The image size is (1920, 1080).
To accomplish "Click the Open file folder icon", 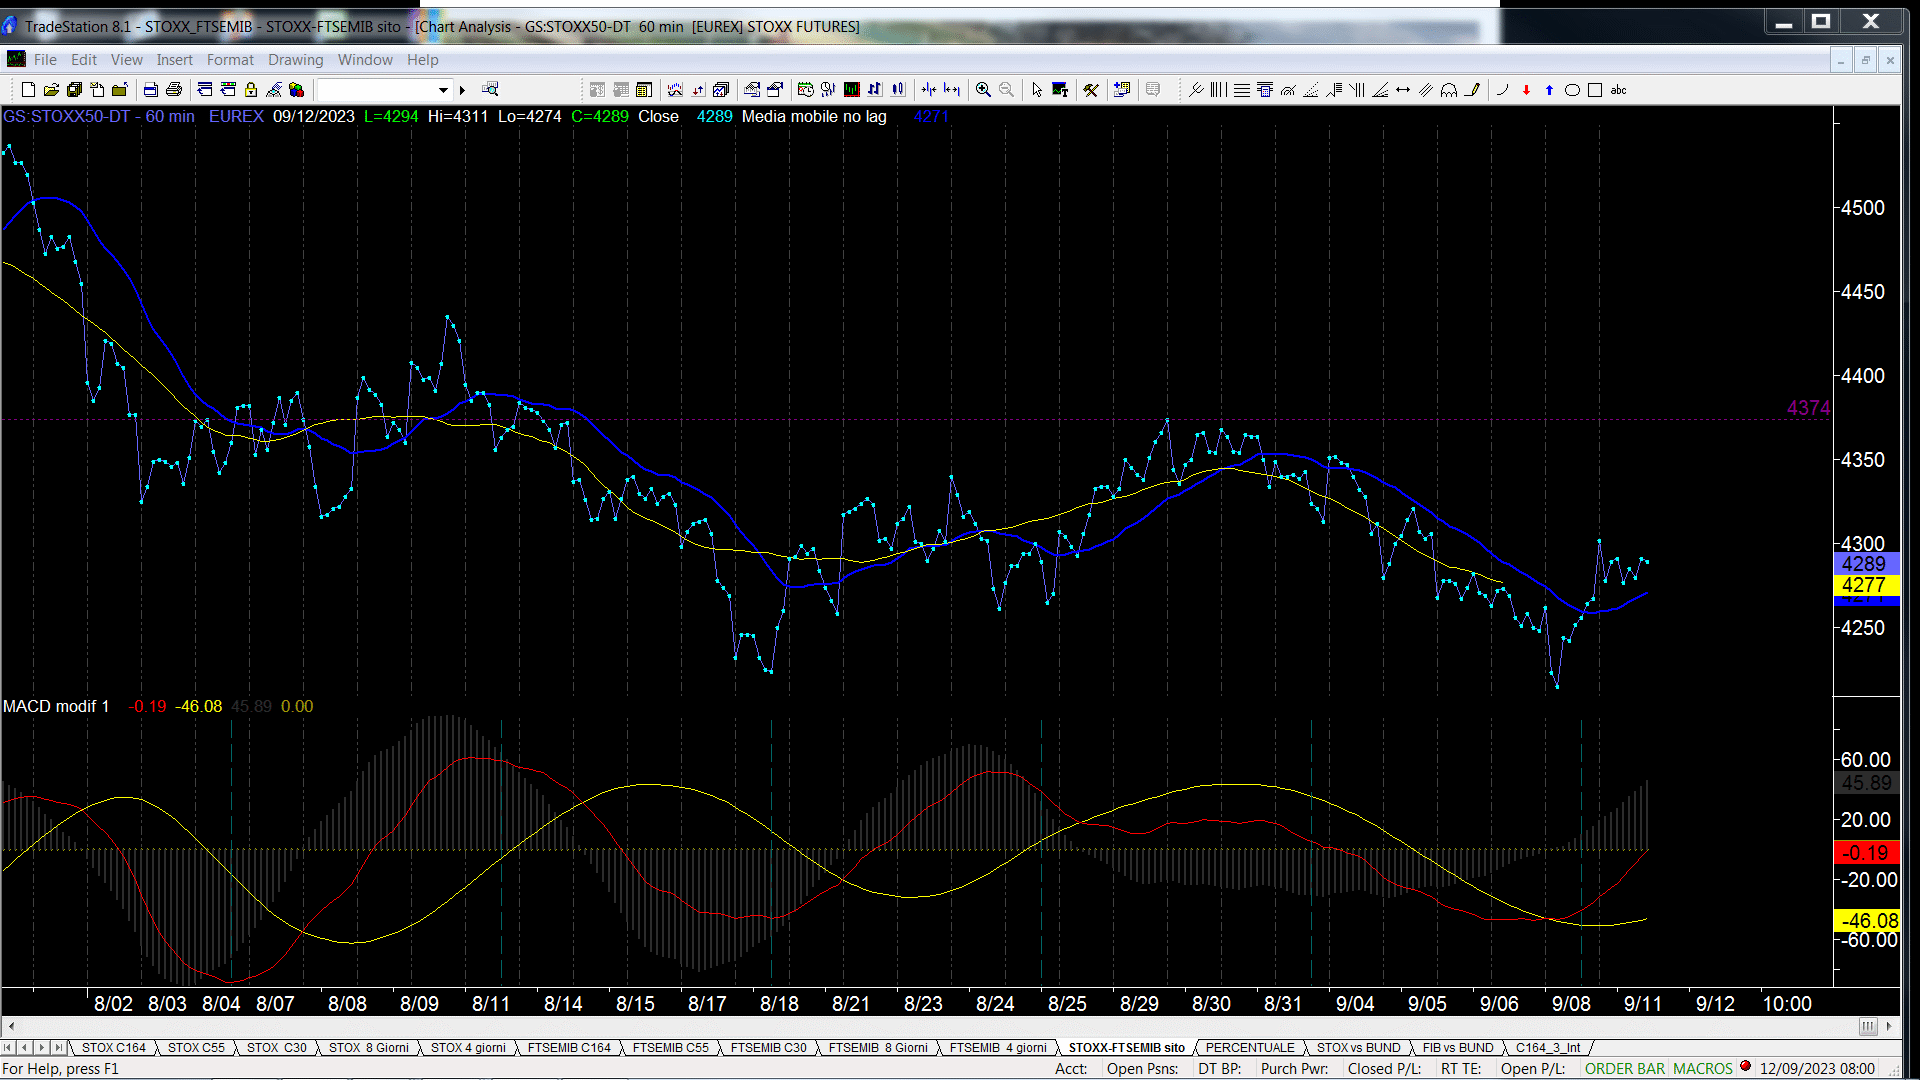I will 51,90.
